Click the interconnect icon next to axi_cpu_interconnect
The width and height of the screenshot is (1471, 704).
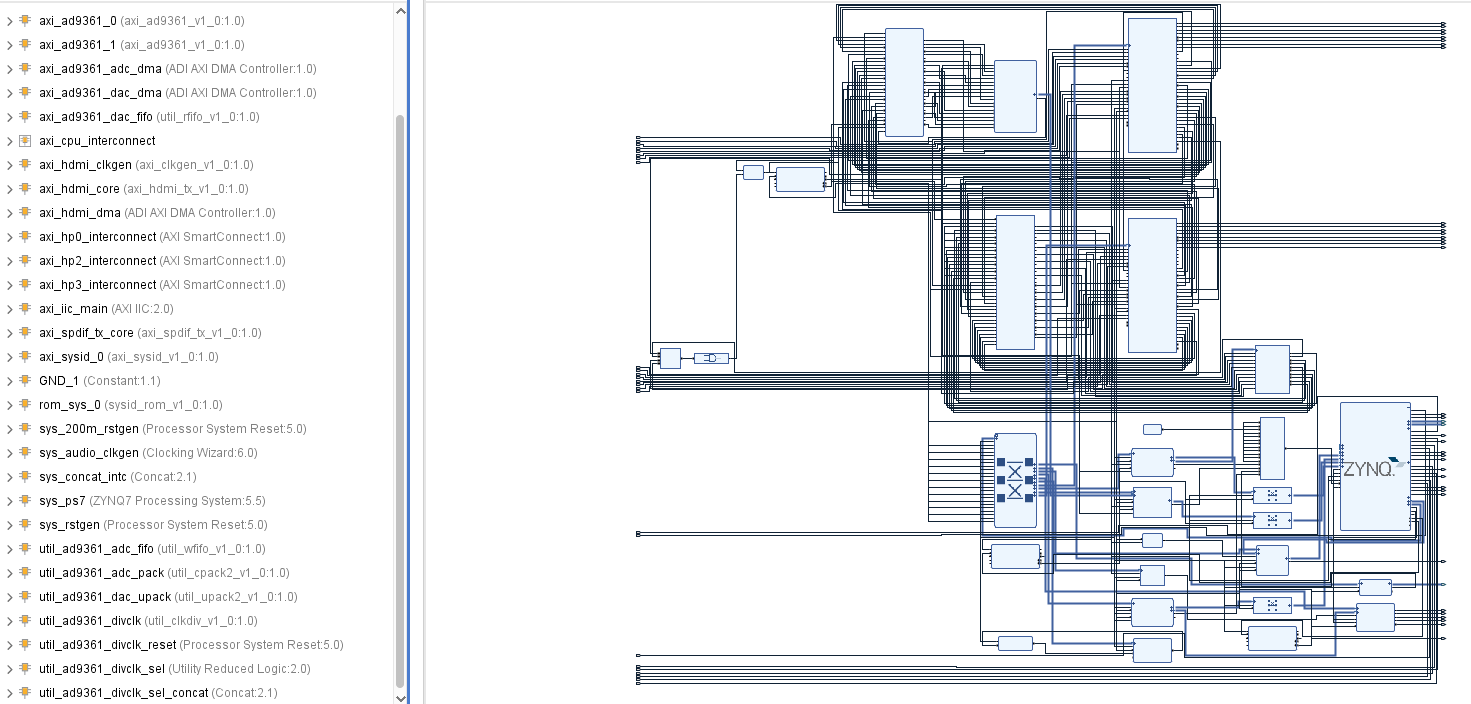pyautogui.click(x=24, y=140)
